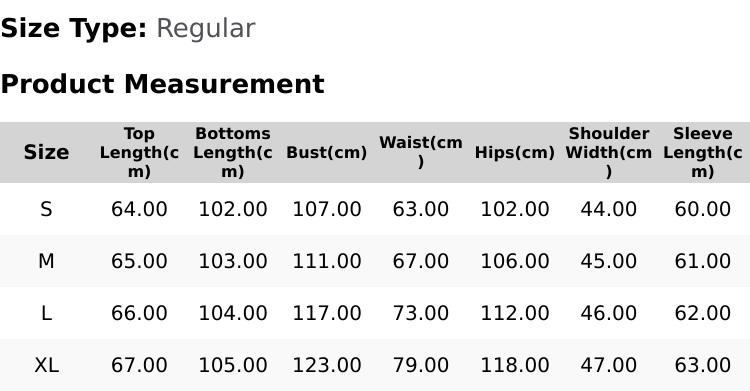Image resolution: width=750 pixels, height=391 pixels.
Task: Click the L size row label
Action: click(46, 313)
